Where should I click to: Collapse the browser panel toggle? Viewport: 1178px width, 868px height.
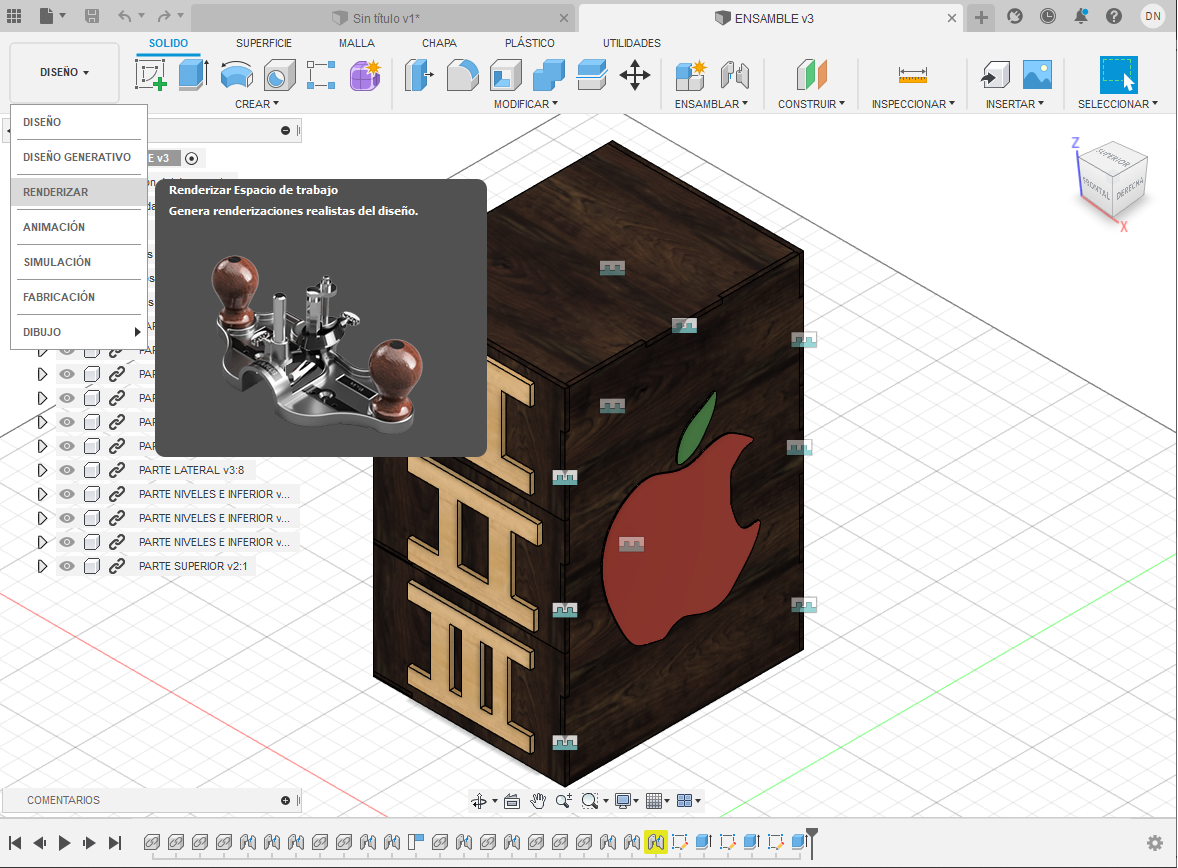pyautogui.click(x=285, y=130)
